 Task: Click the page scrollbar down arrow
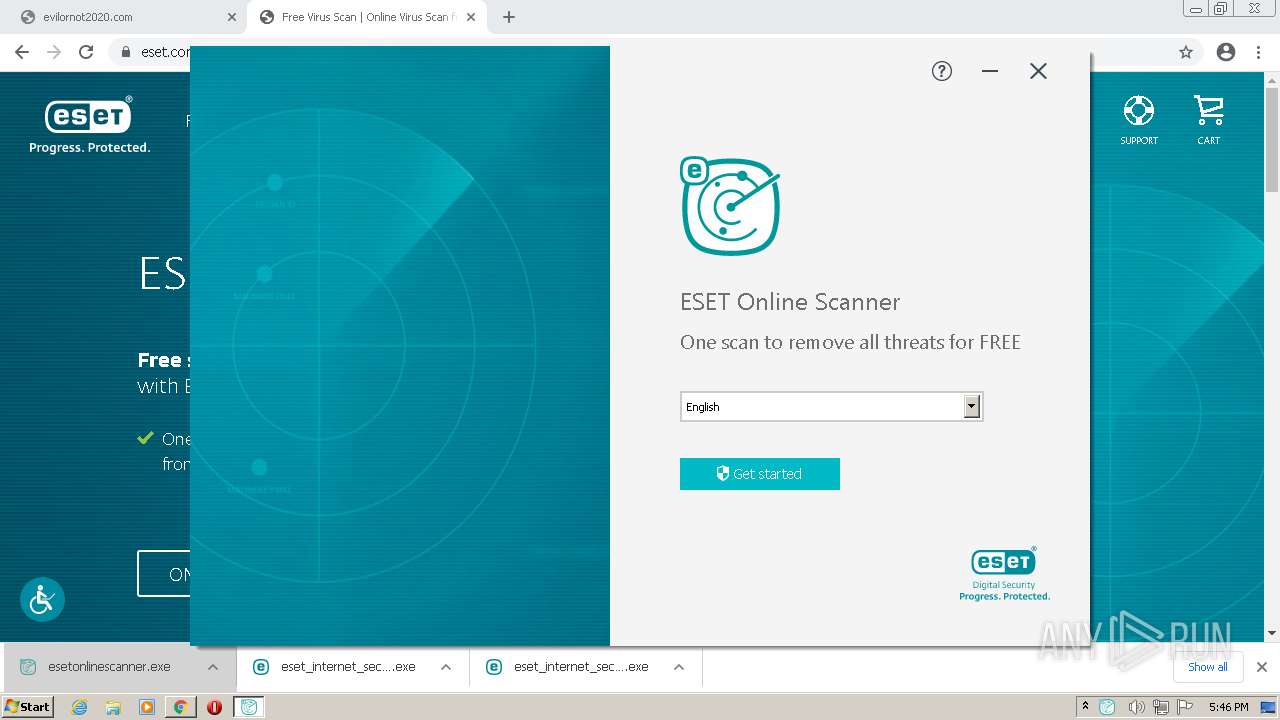[x=1272, y=633]
